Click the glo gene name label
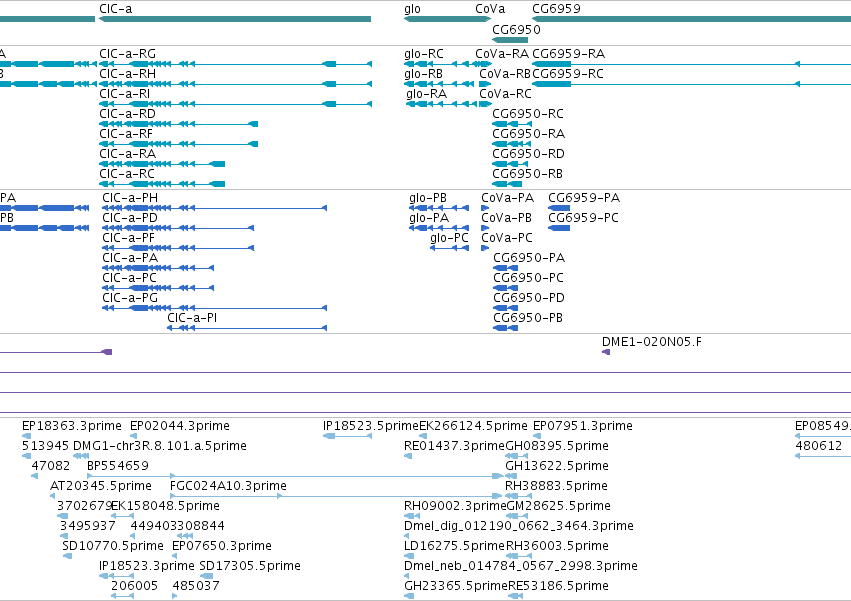 click(412, 9)
